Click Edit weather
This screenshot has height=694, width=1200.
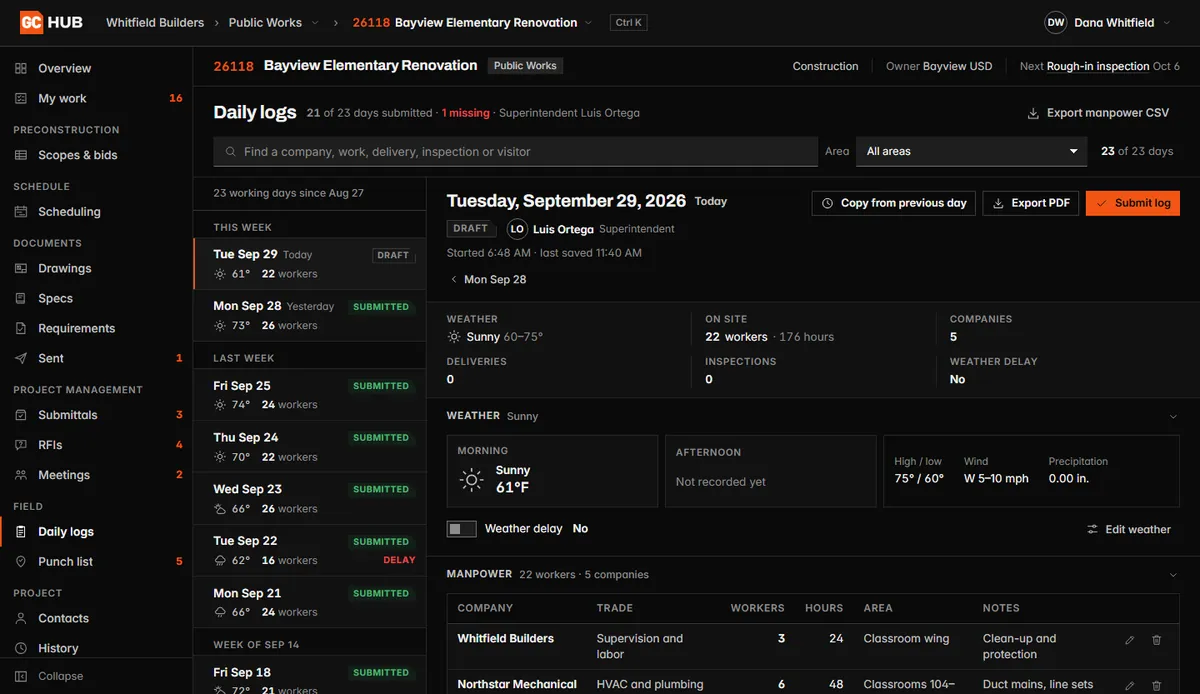1129,529
